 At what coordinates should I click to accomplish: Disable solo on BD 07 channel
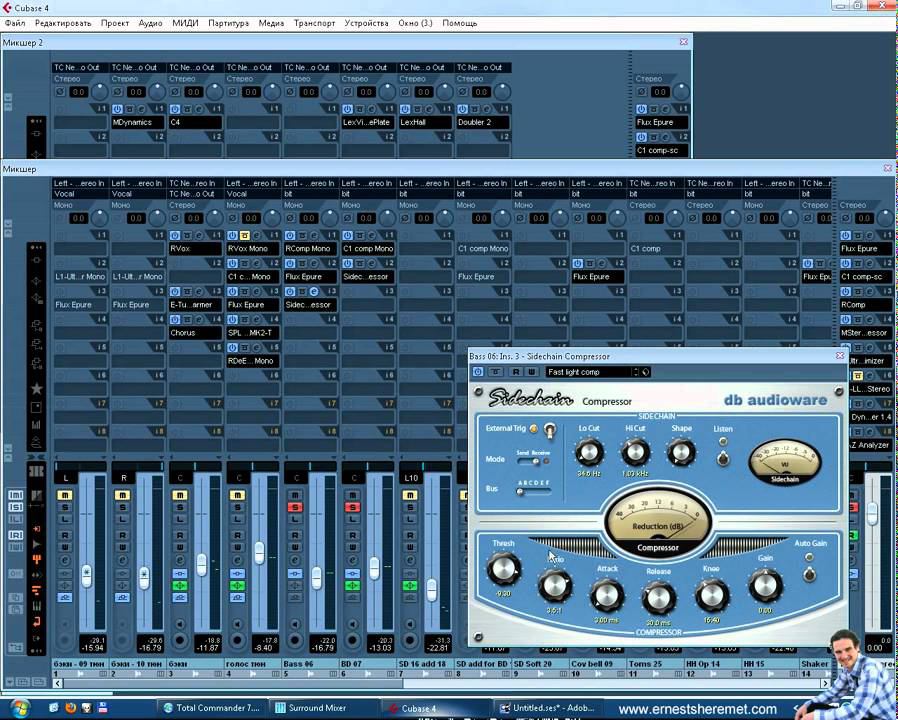coord(352,507)
